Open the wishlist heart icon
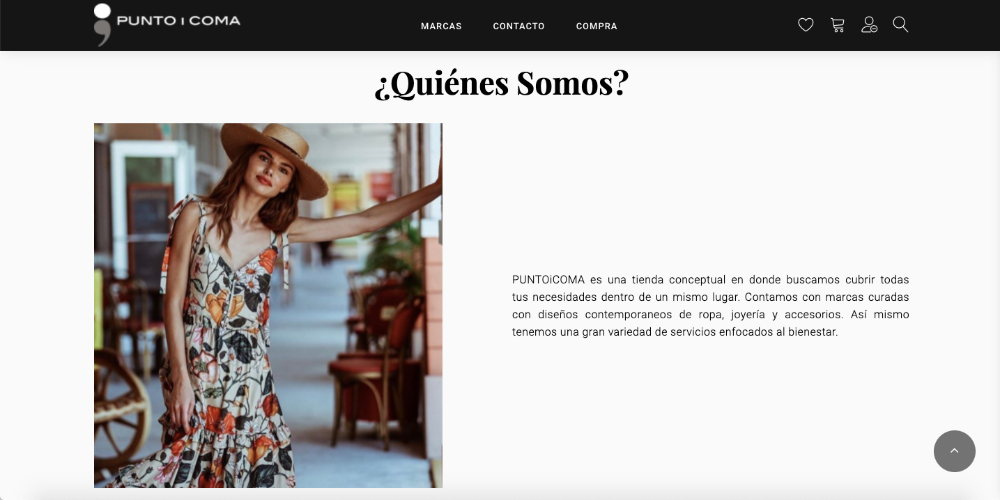The height and width of the screenshot is (500, 1000). 805,25
